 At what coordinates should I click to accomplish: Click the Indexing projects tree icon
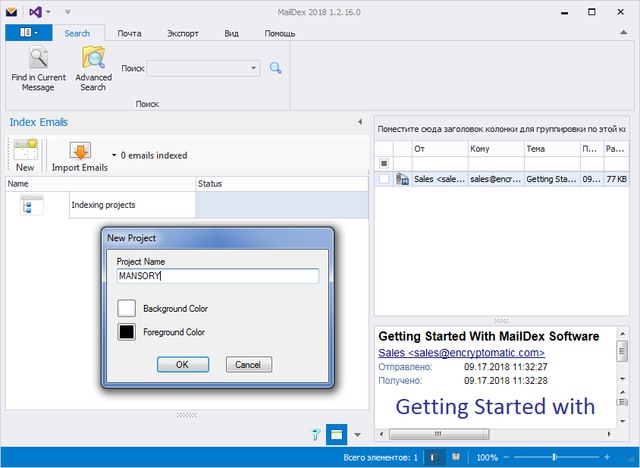click(31, 205)
